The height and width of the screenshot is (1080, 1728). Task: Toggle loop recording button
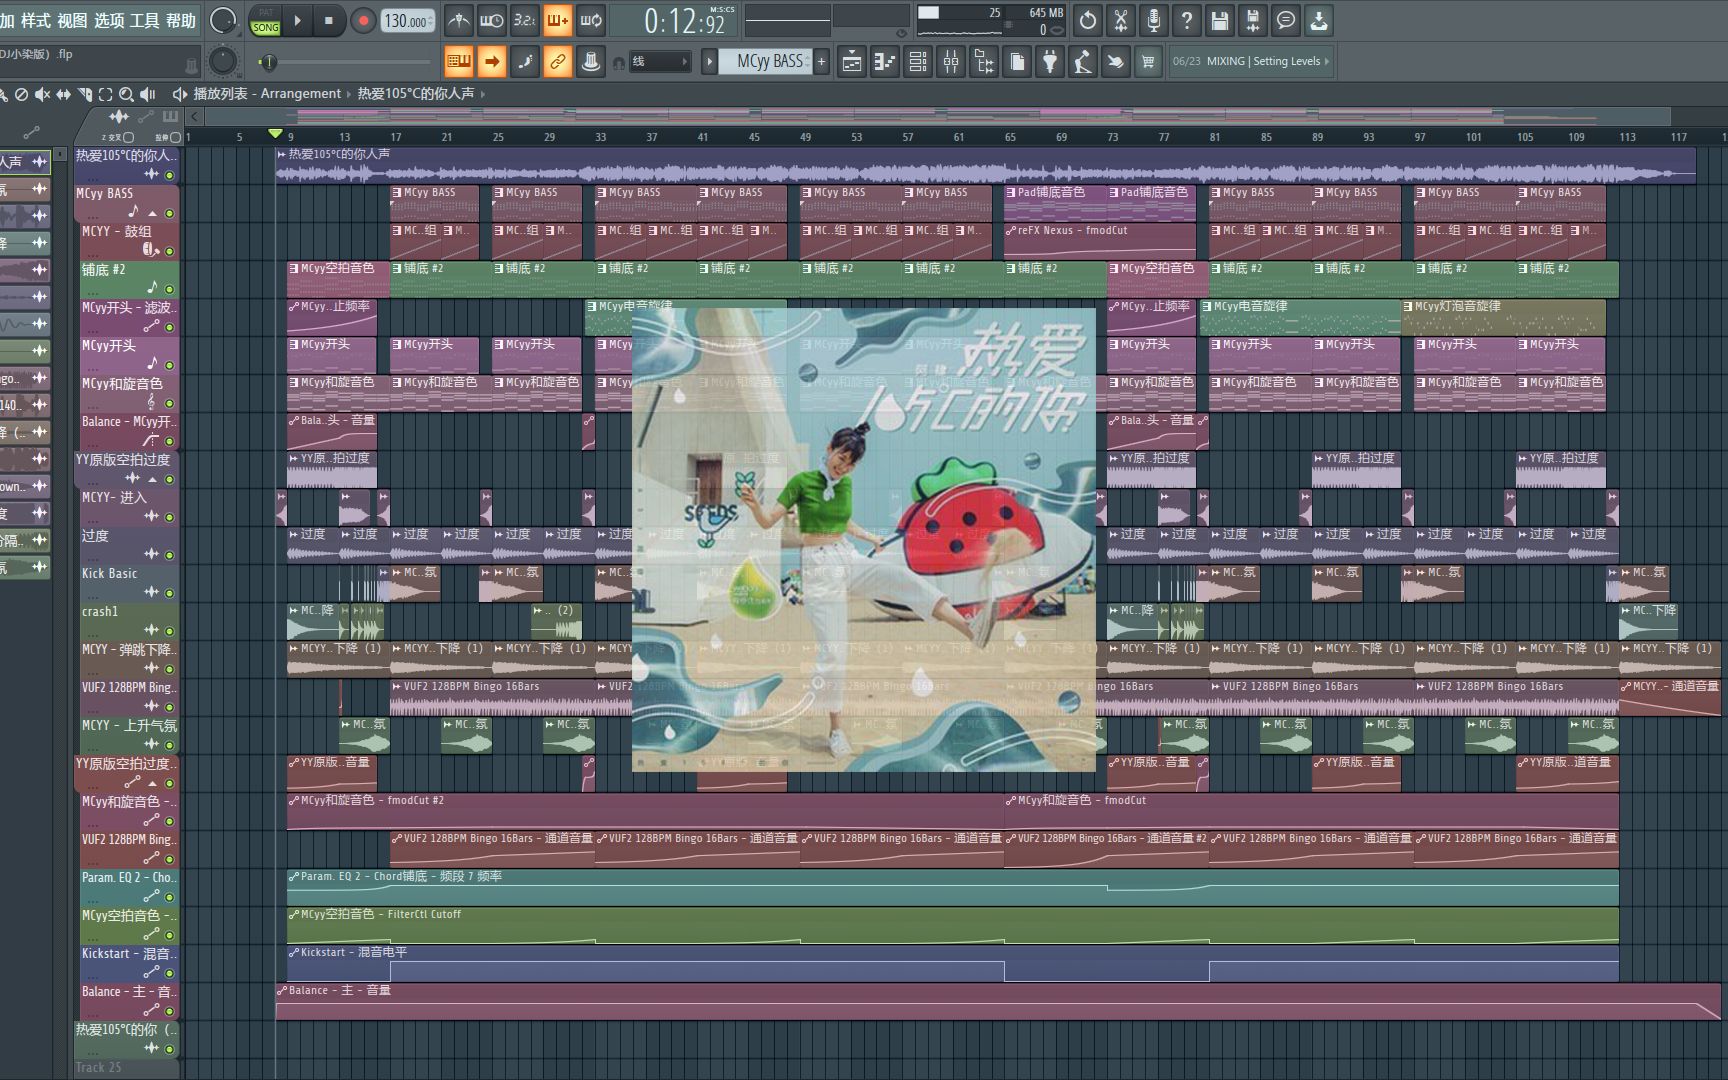[591, 20]
